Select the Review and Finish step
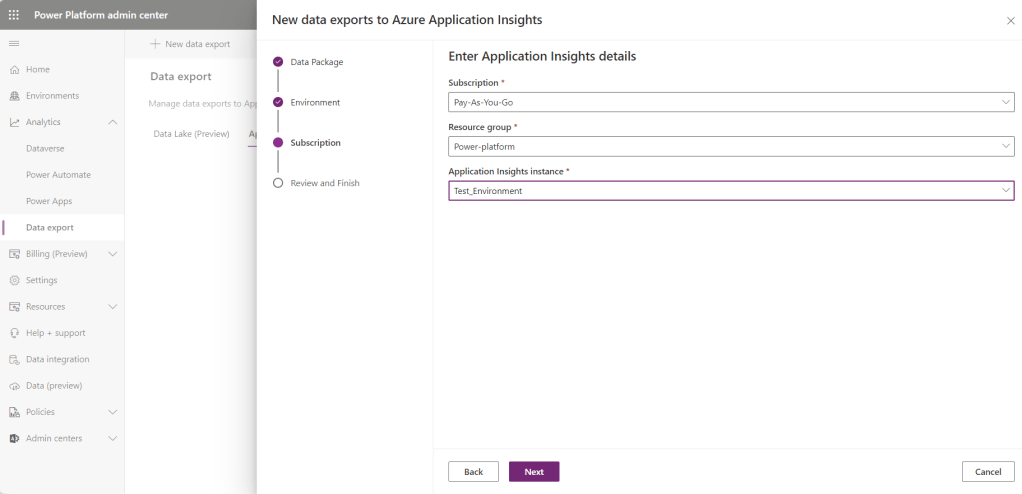Viewport: 1022px width, 494px height. (324, 183)
